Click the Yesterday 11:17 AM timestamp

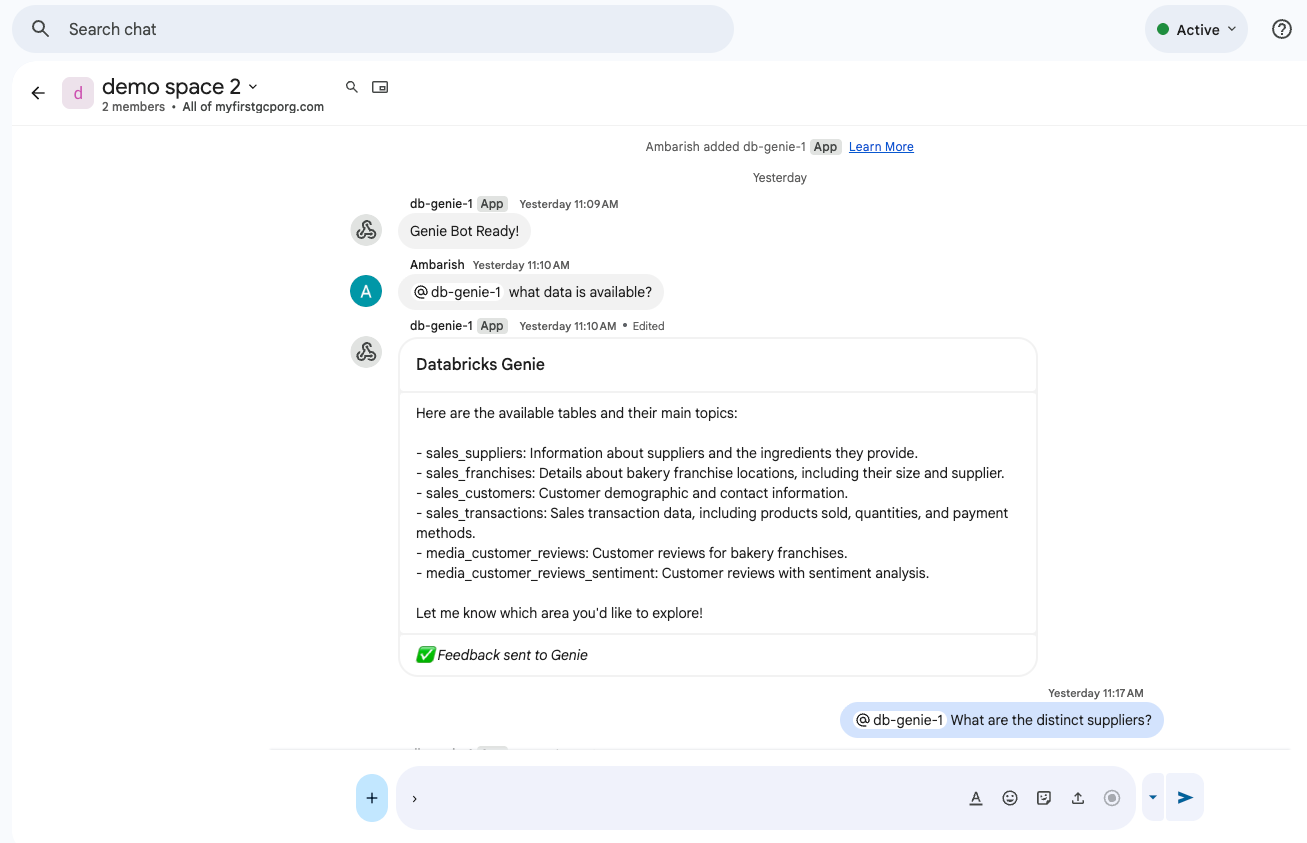tap(1095, 693)
